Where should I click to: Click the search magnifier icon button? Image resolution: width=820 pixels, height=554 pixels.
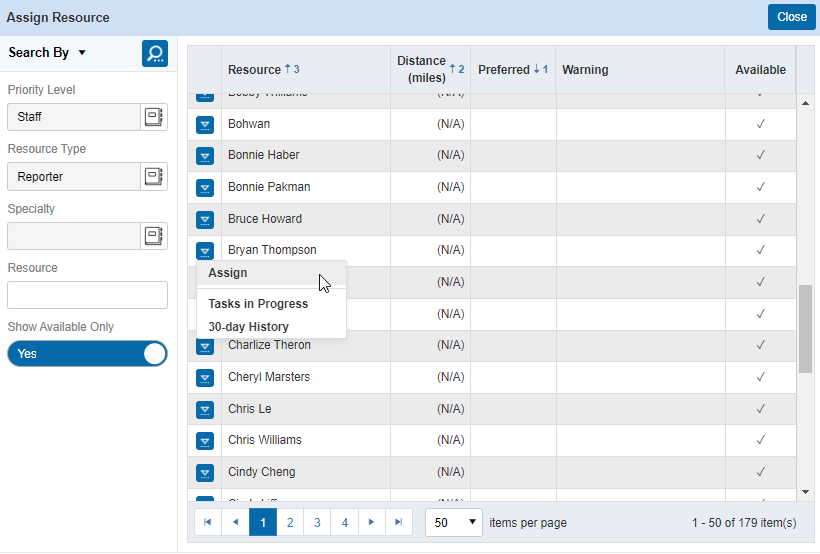154,53
